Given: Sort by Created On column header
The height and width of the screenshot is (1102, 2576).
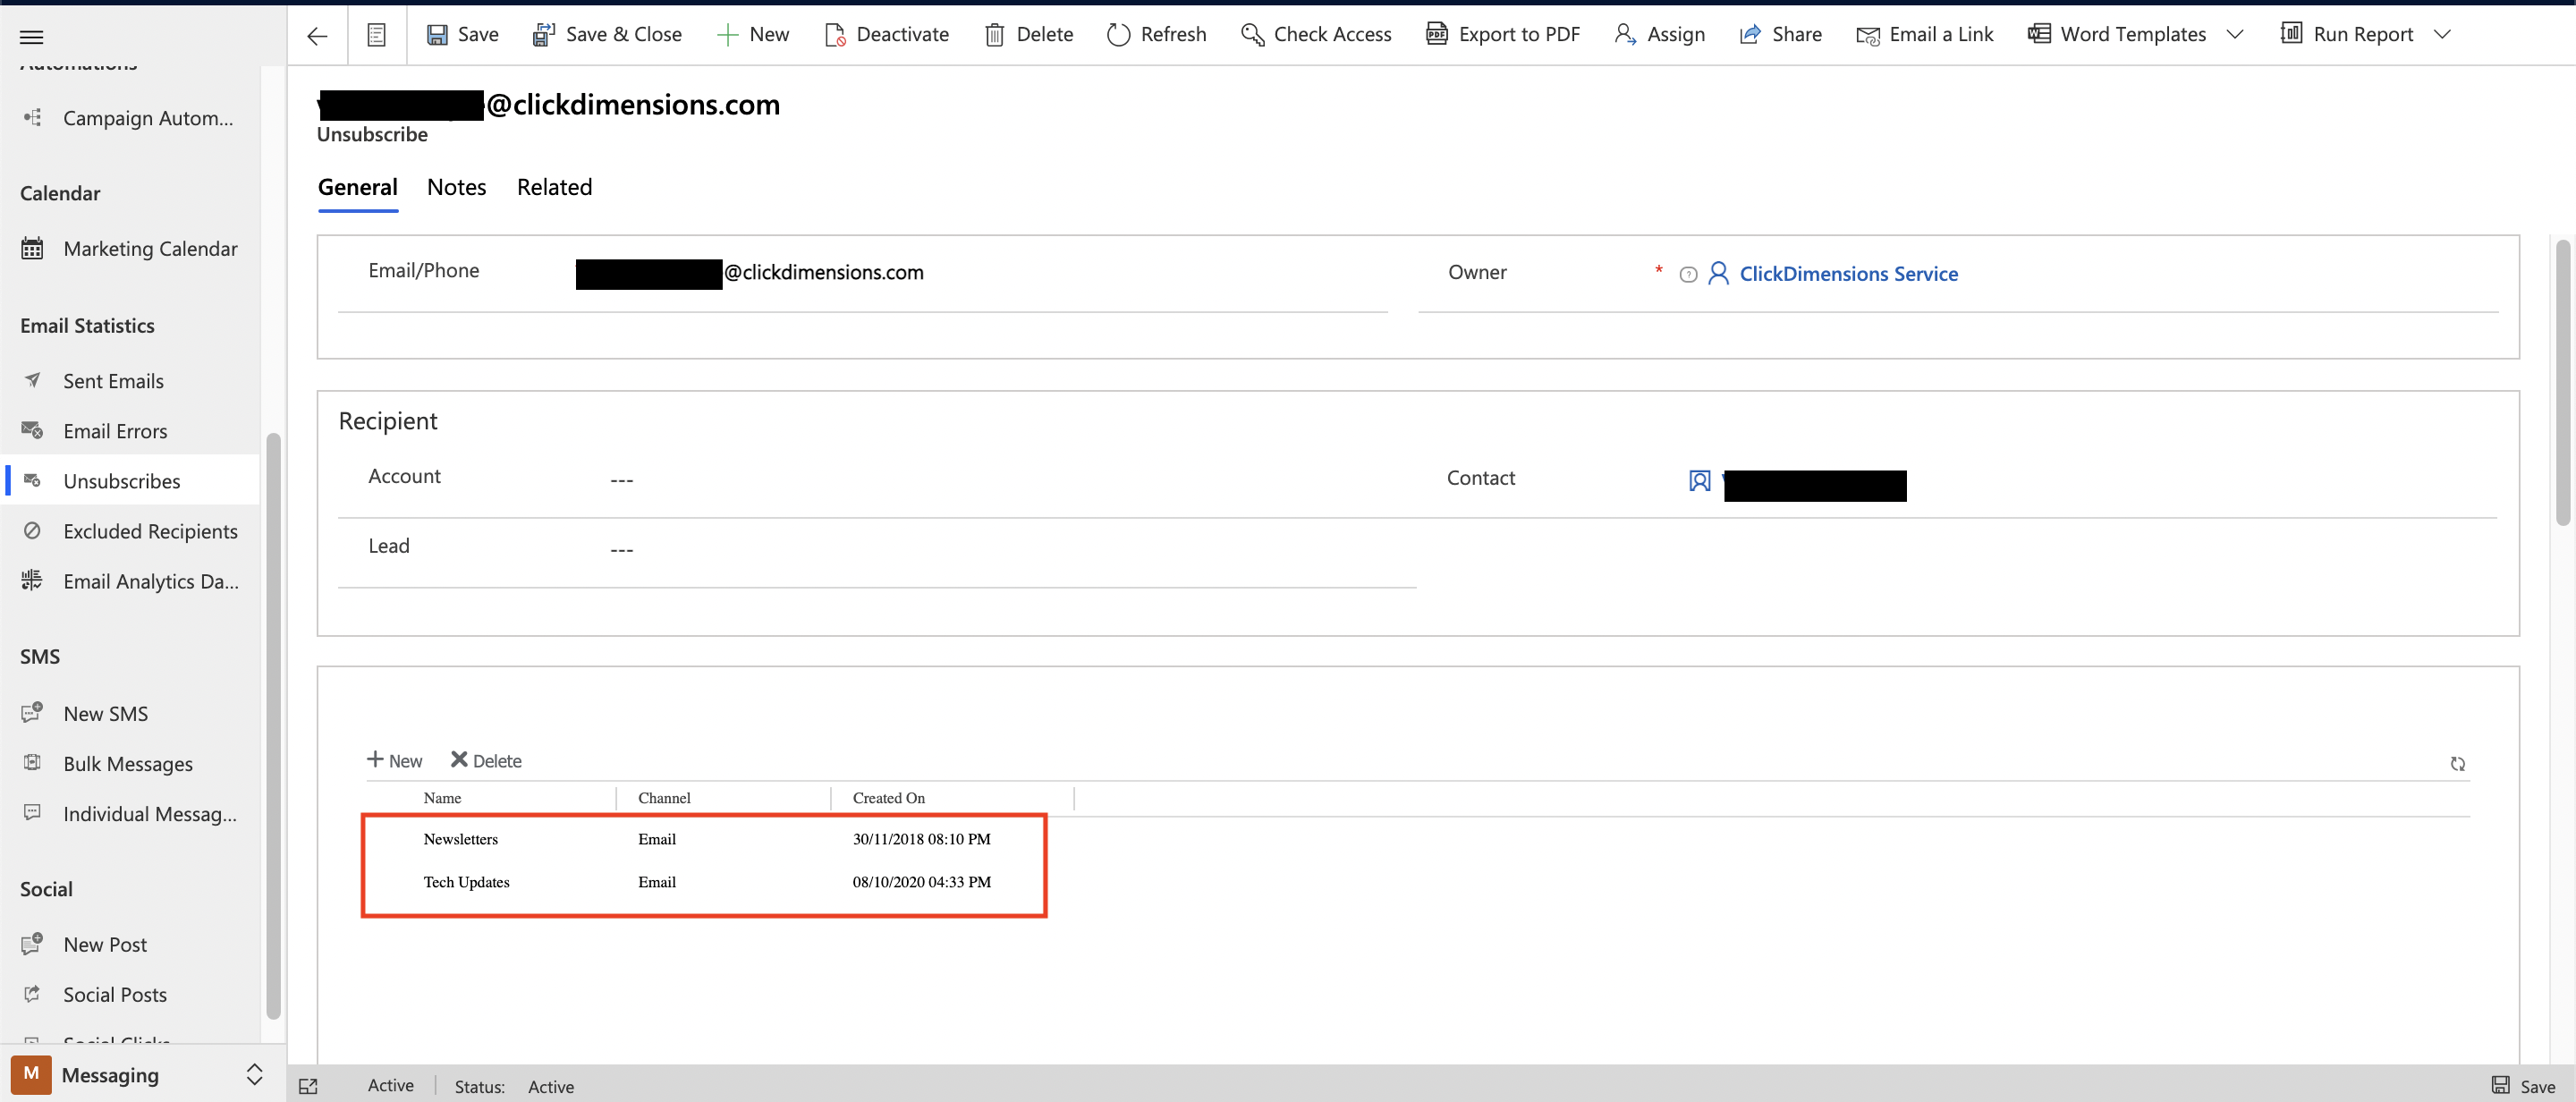Looking at the screenshot, I should (x=888, y=798).
